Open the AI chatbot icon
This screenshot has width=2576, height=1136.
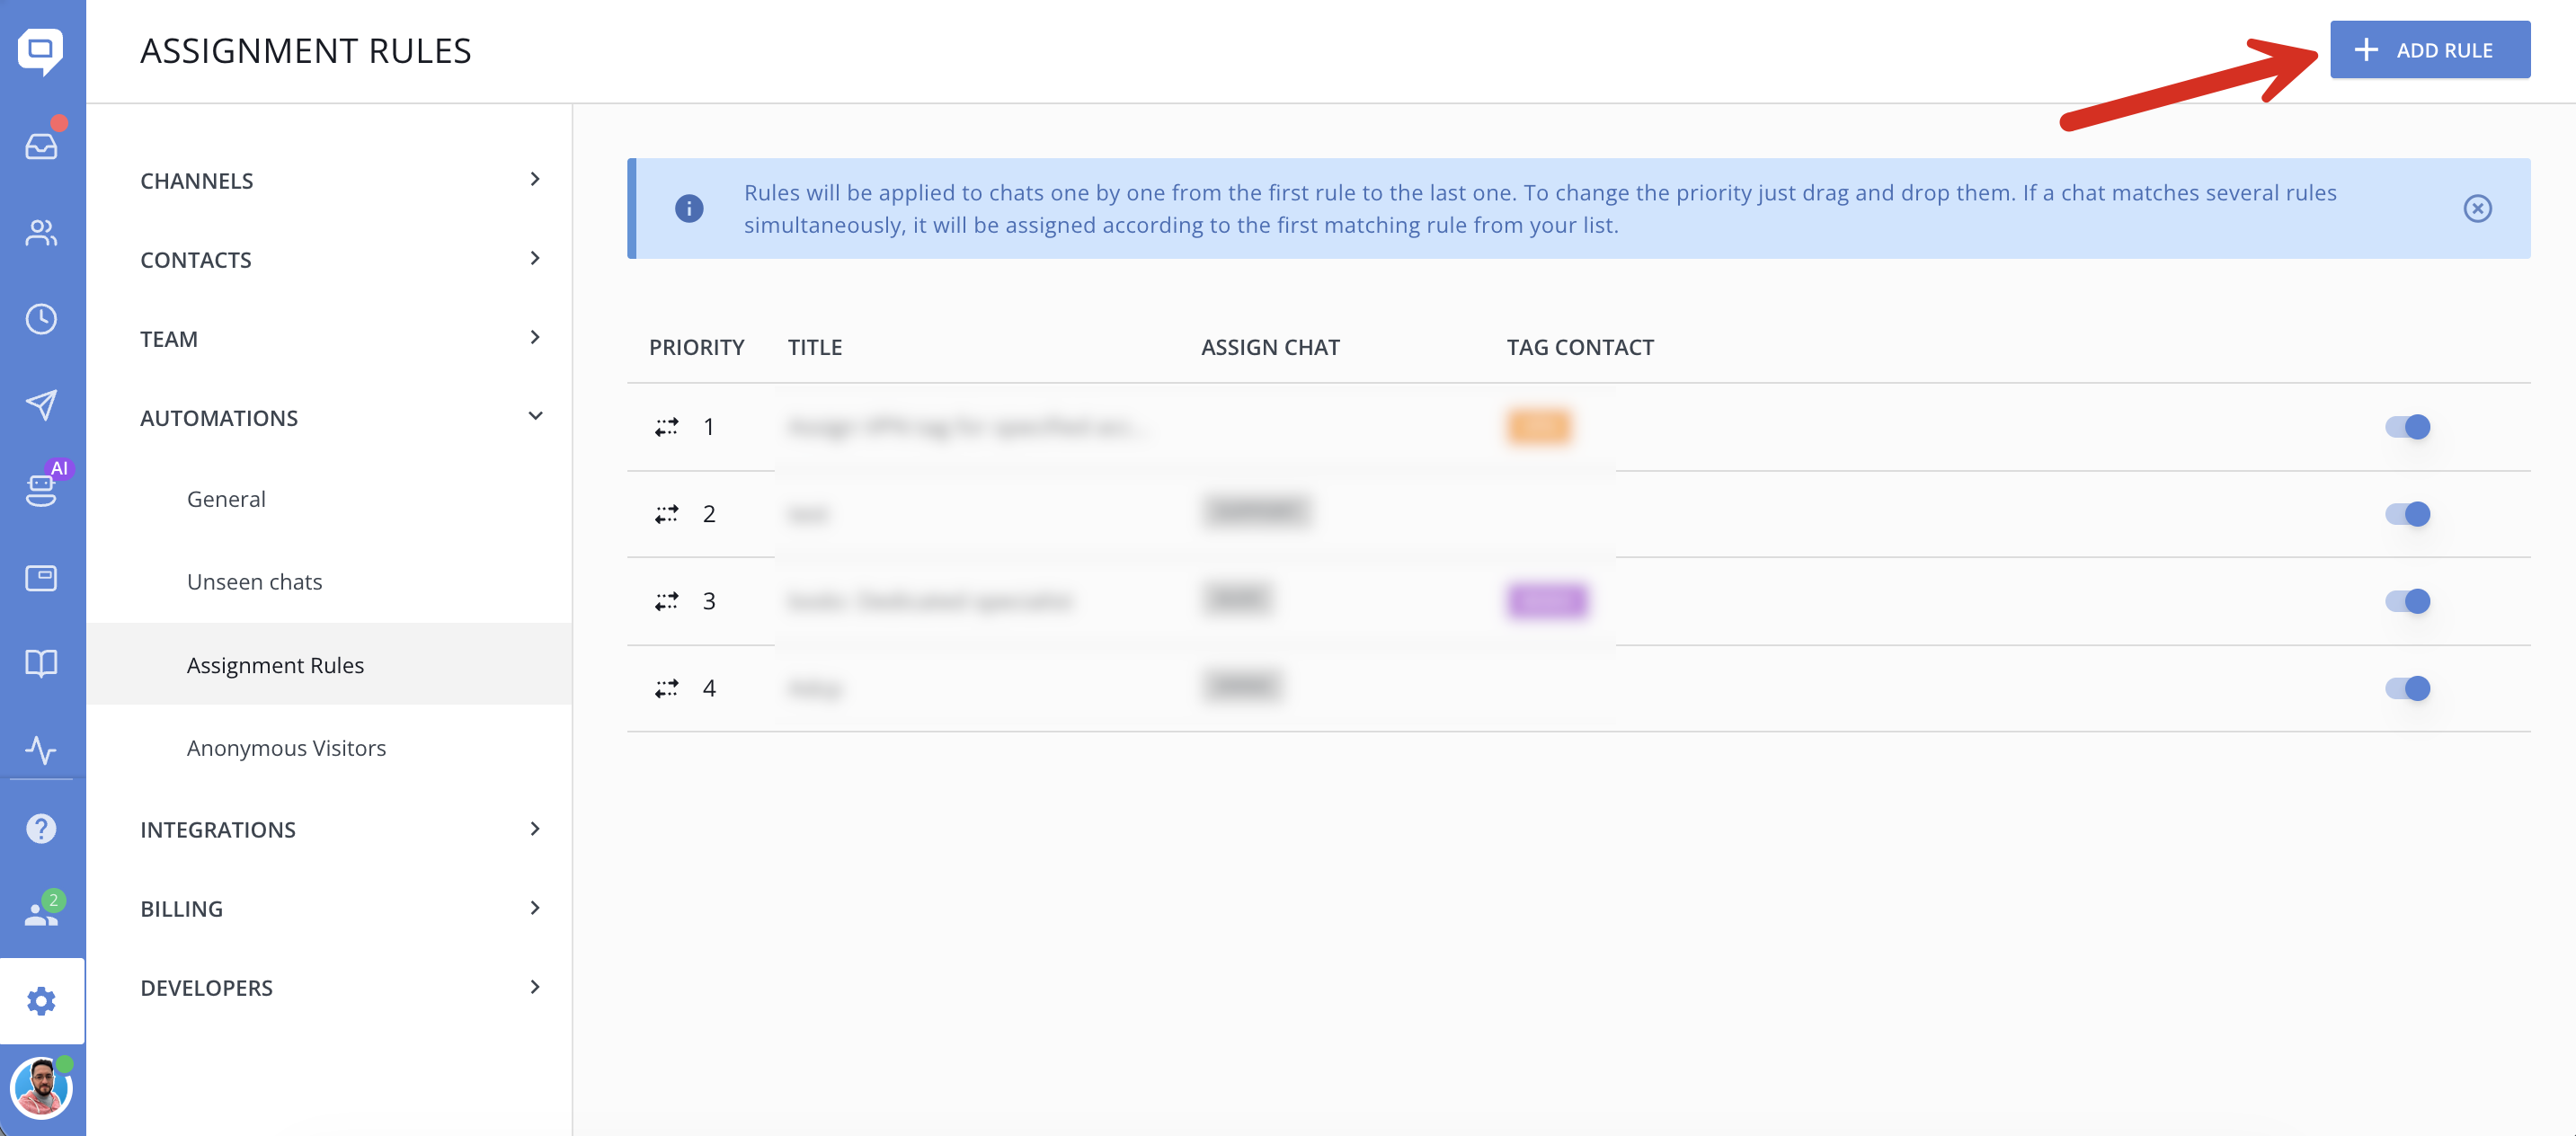click(x=41, y=489)
